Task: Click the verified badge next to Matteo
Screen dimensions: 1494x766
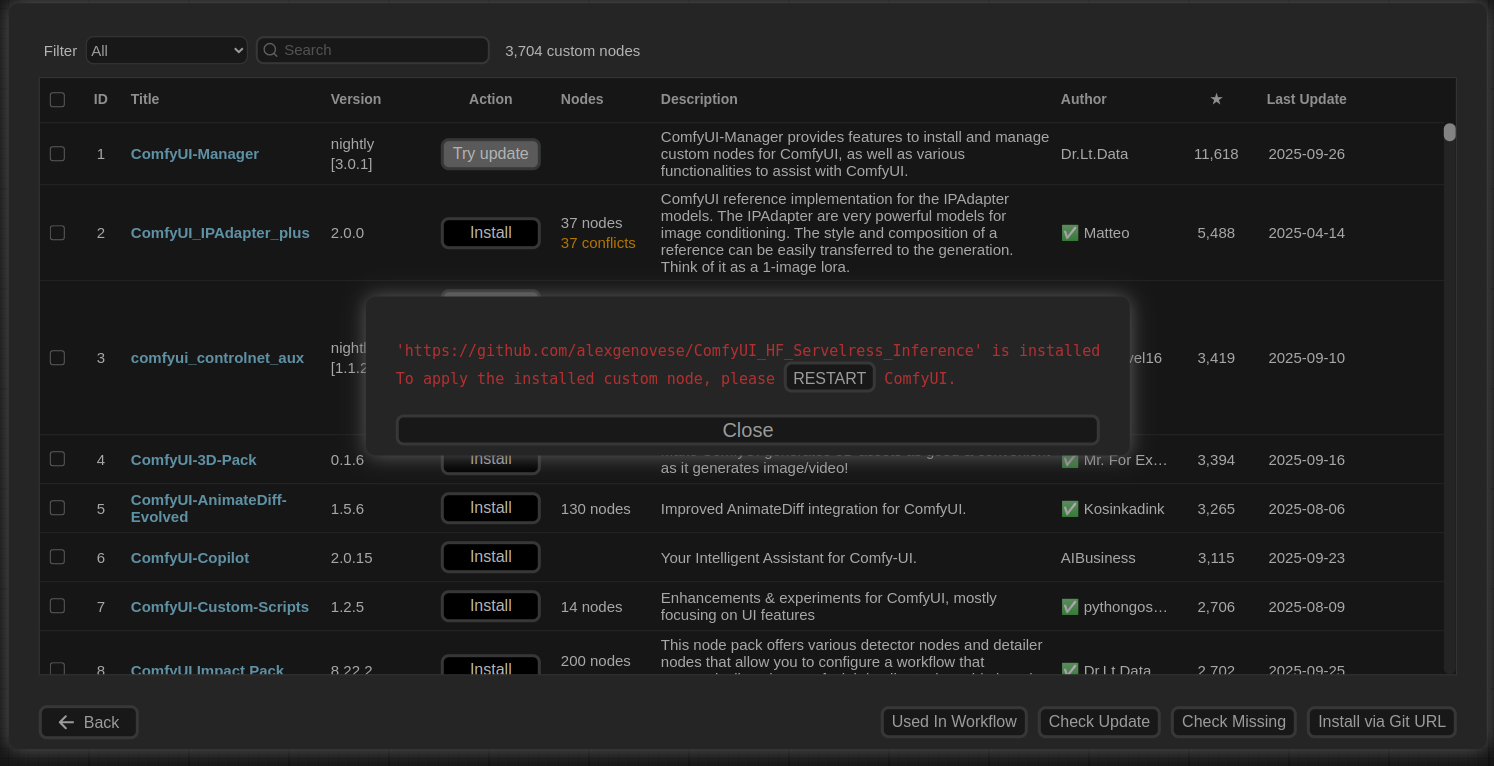Action: (1069, 232)
